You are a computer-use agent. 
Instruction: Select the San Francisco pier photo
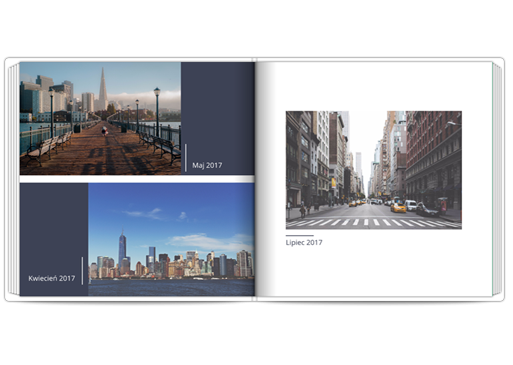pos(100,118)
